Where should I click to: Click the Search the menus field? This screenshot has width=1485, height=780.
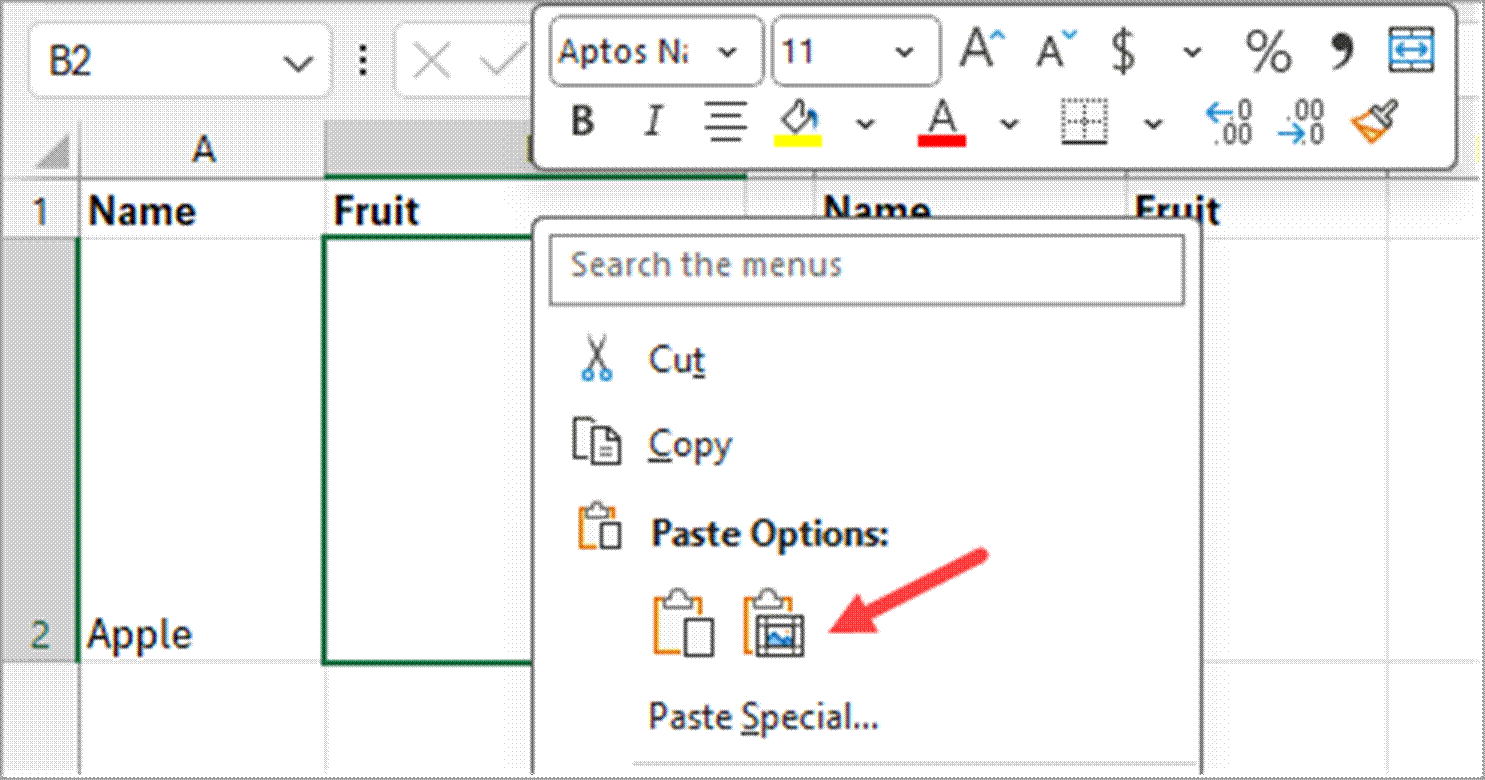pyautogui.click(x=866, y=267)
